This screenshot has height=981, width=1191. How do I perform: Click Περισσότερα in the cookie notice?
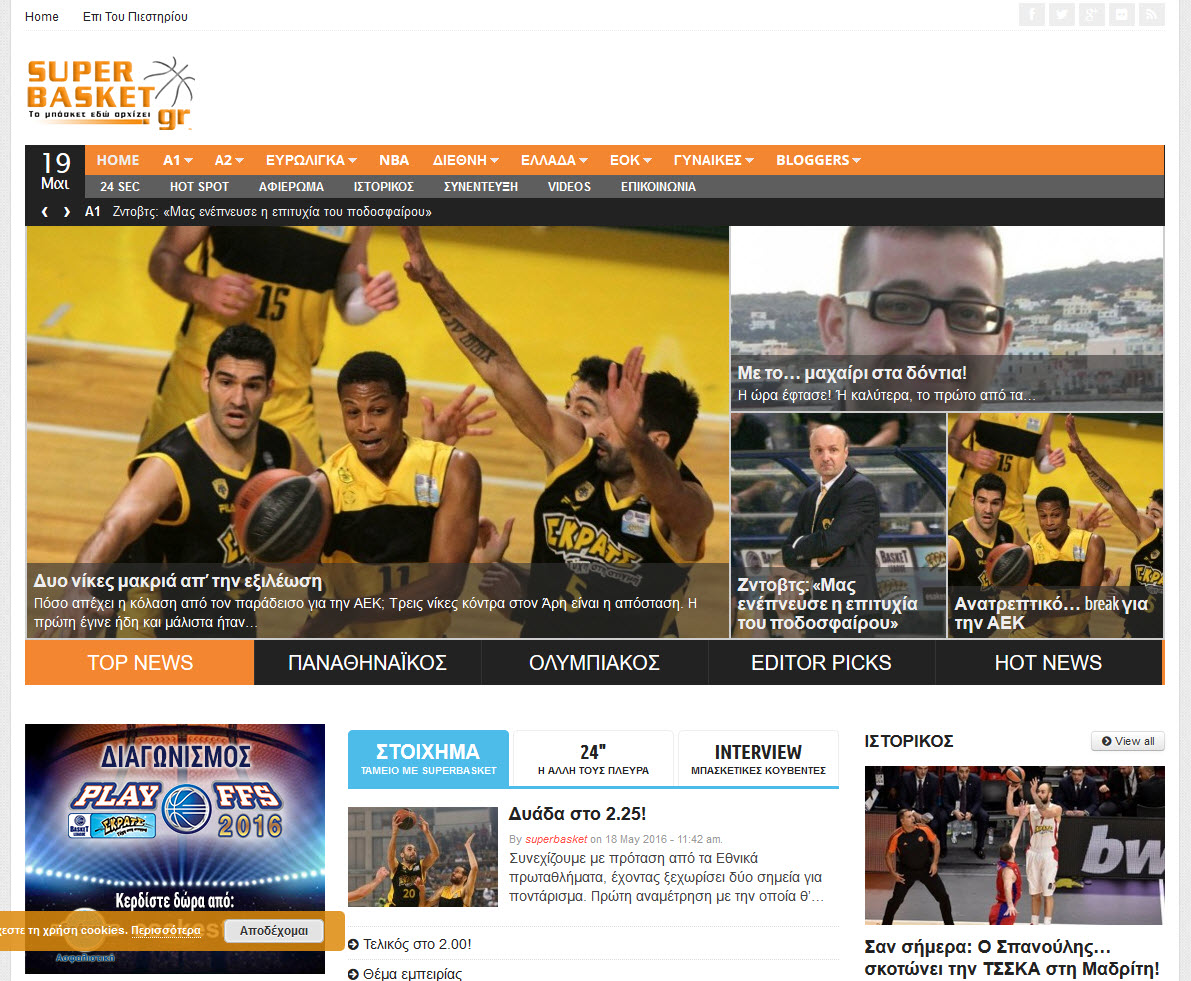pyautogui.click(x=166, y=930)
